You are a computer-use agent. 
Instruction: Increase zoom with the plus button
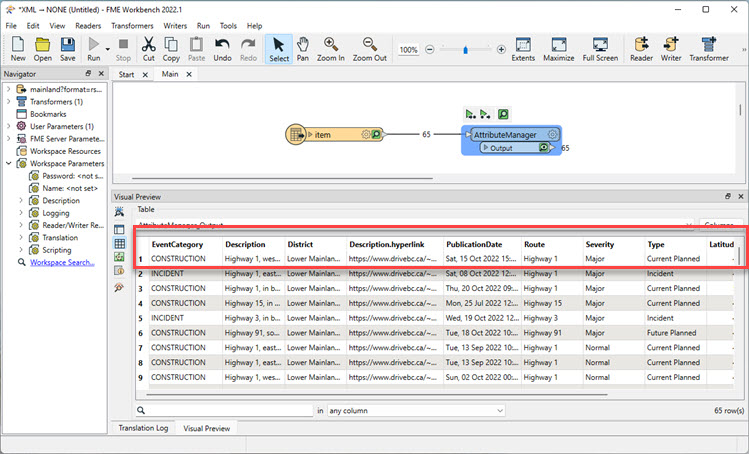[501, 49]
